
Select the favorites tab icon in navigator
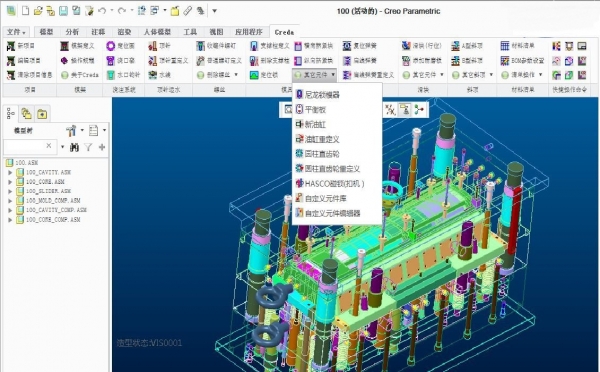pos(42,114)
